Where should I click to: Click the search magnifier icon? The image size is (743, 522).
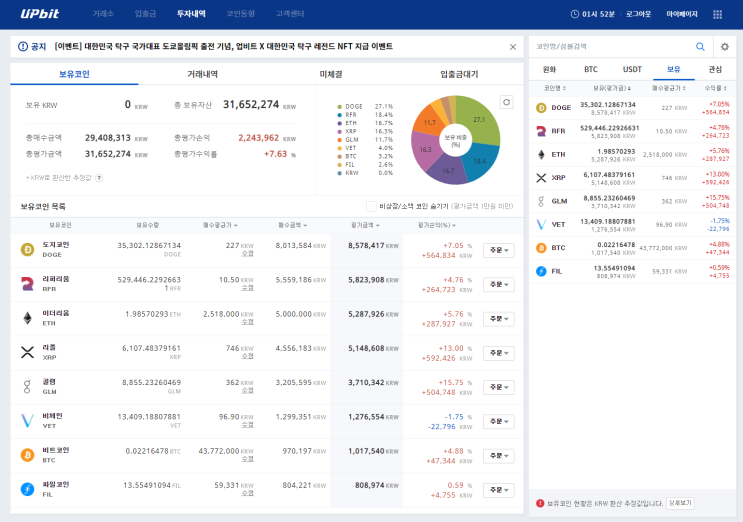tap(700, 46)
